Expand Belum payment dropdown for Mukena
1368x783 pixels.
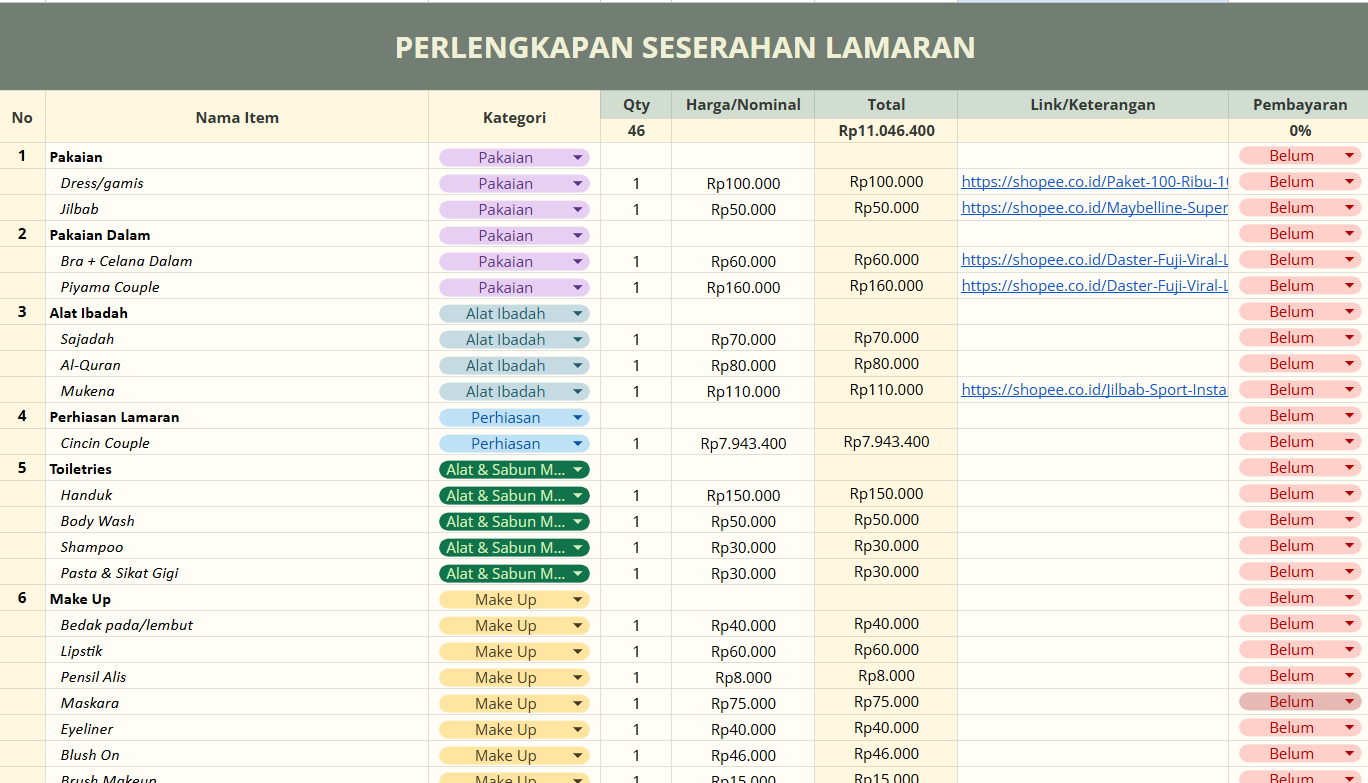tap(1349, 390)
